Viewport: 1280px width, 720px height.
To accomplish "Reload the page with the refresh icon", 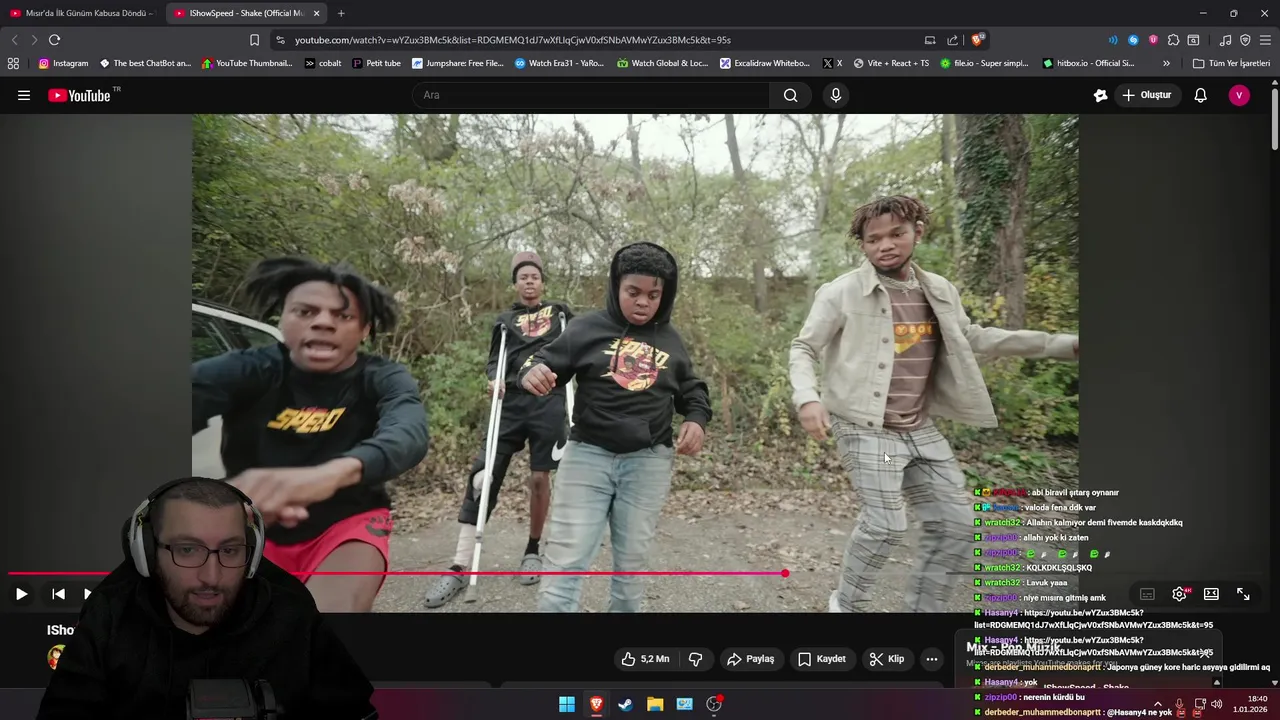I will click(54, 40).
